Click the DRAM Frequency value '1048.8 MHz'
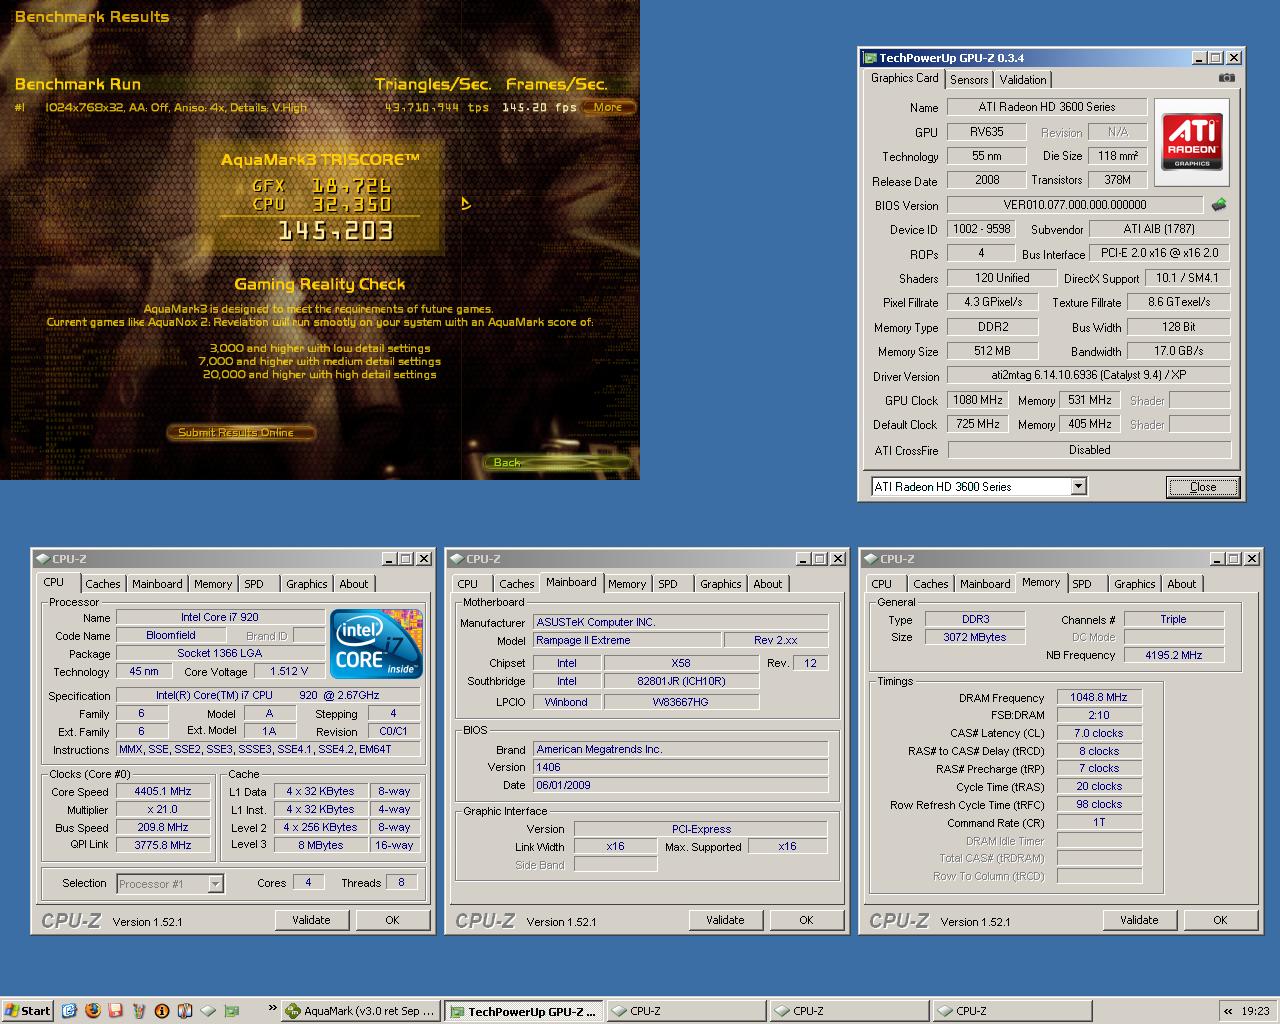The height and width of the screenshot is (1024, 1280). tap(1099, 697)
